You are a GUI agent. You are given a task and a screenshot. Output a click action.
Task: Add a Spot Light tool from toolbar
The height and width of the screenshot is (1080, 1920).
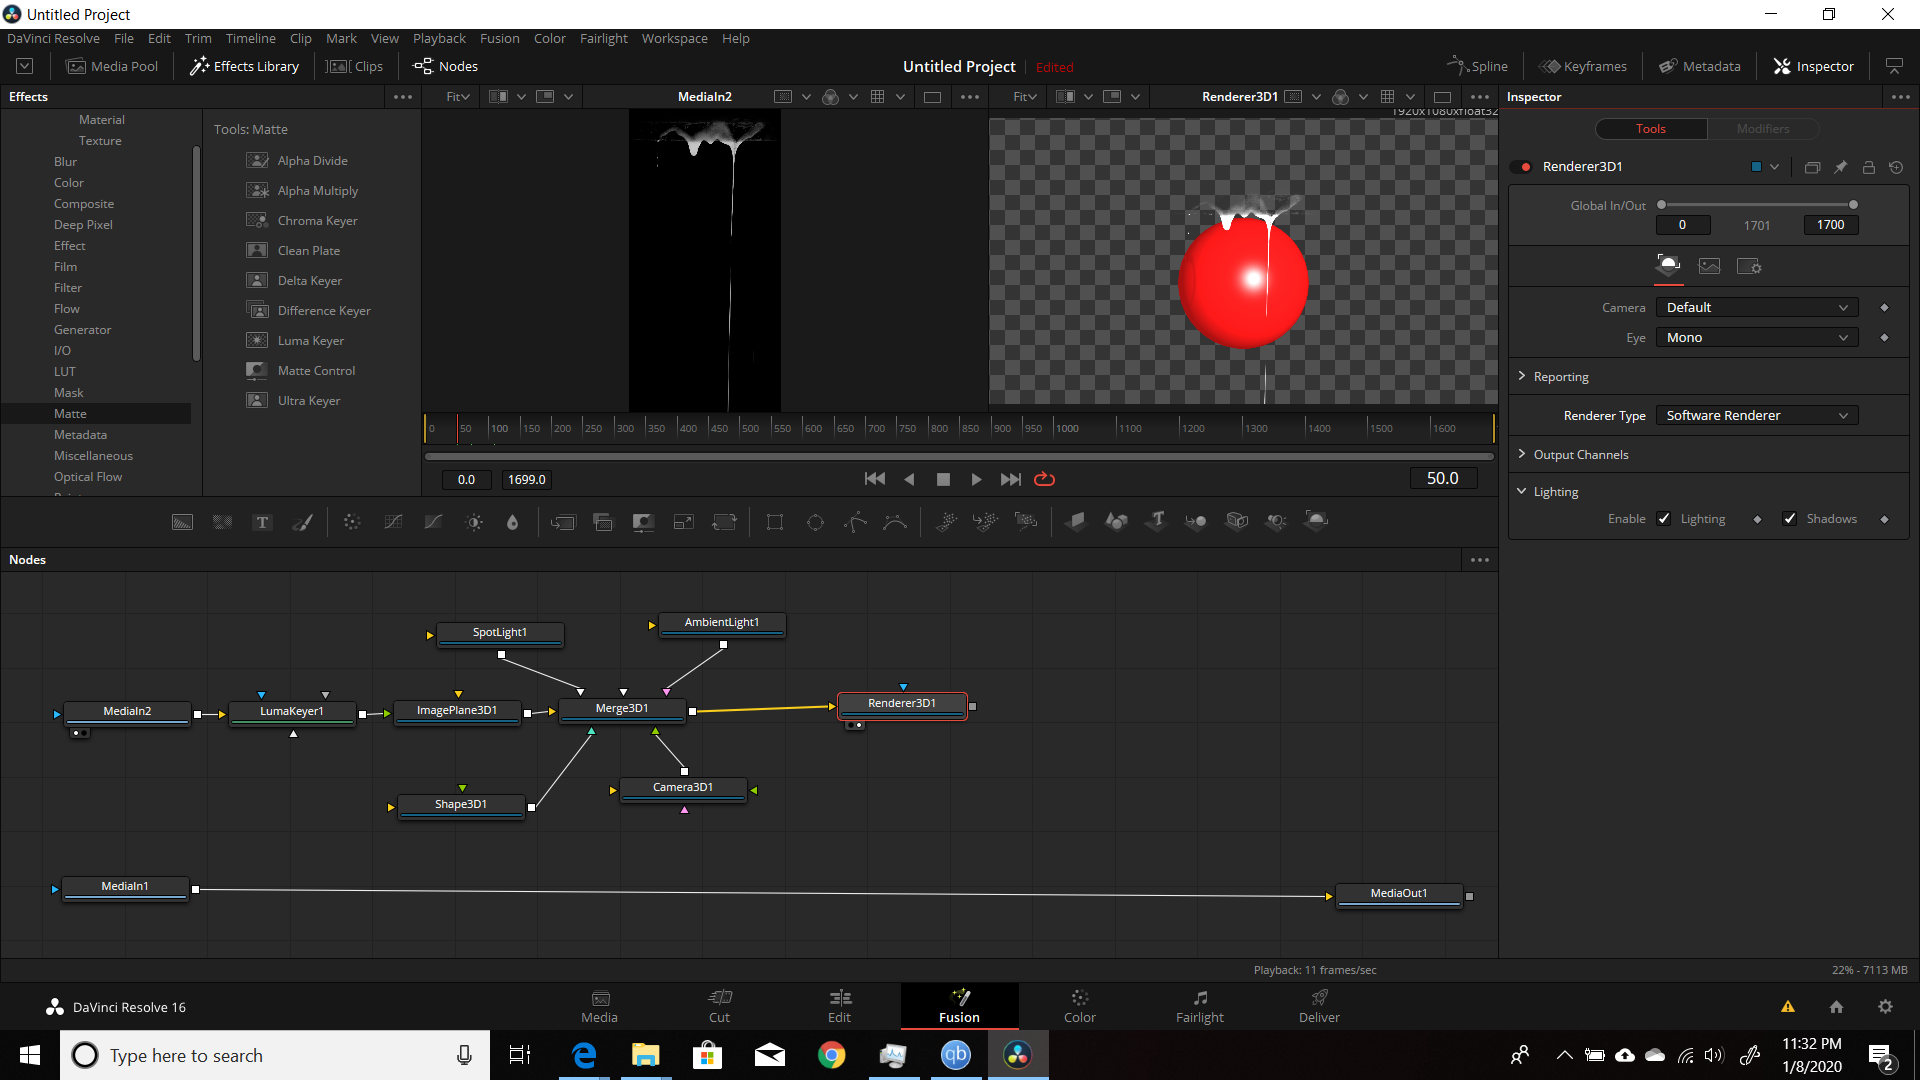(1276, 521)
